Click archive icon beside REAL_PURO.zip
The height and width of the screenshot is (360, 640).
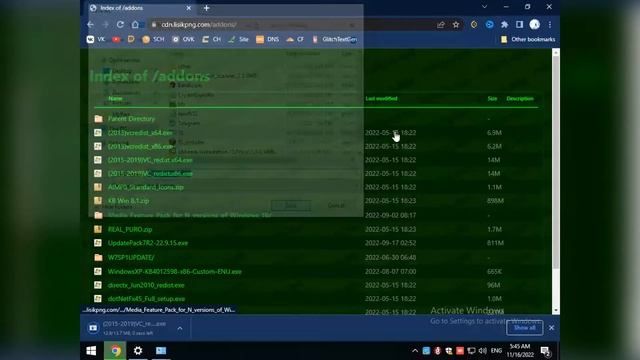pyautogui.click(x=98, y=229)
